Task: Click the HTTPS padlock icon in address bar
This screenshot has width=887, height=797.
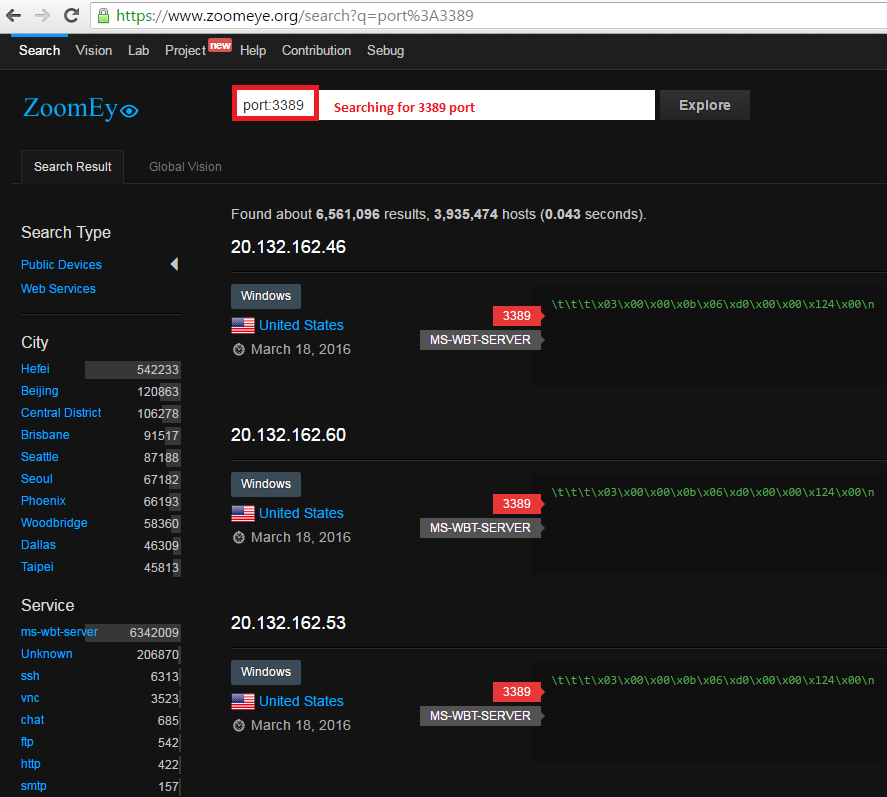Action: tap(103, 15)
